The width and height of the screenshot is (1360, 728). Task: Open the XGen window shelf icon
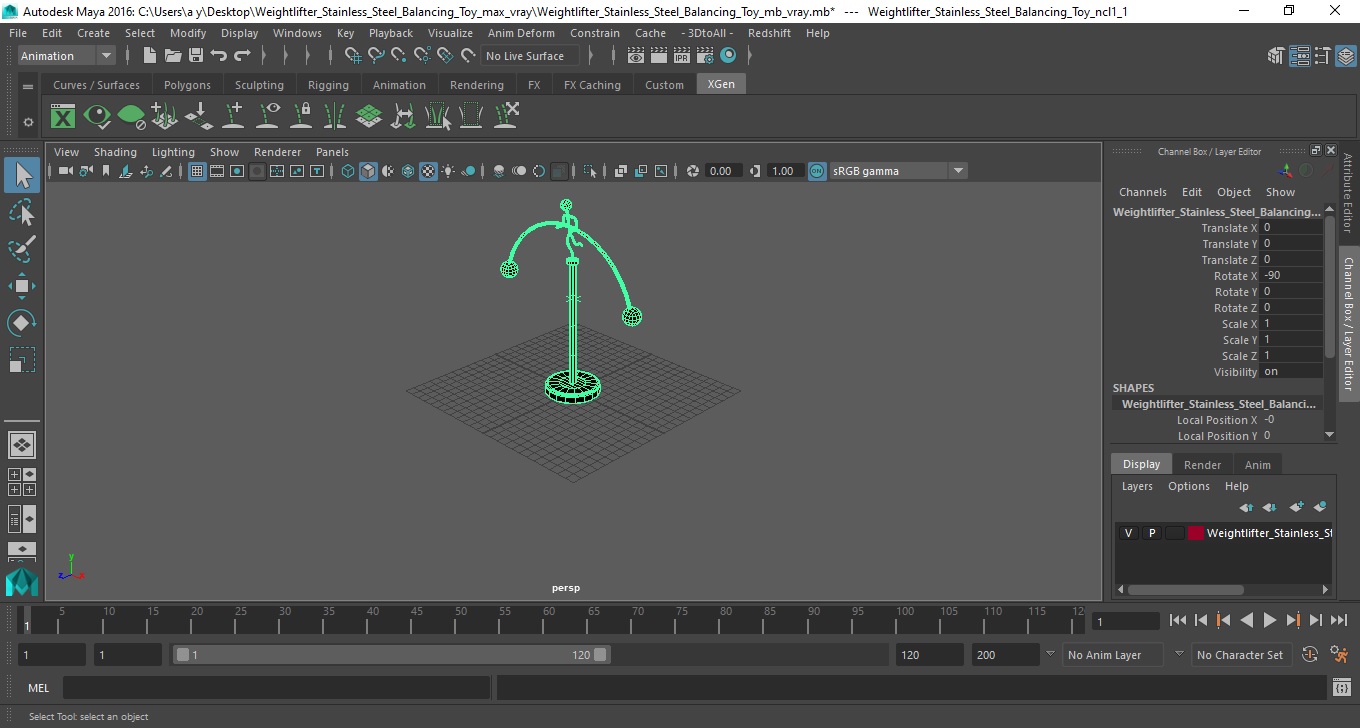coord(63,117)
